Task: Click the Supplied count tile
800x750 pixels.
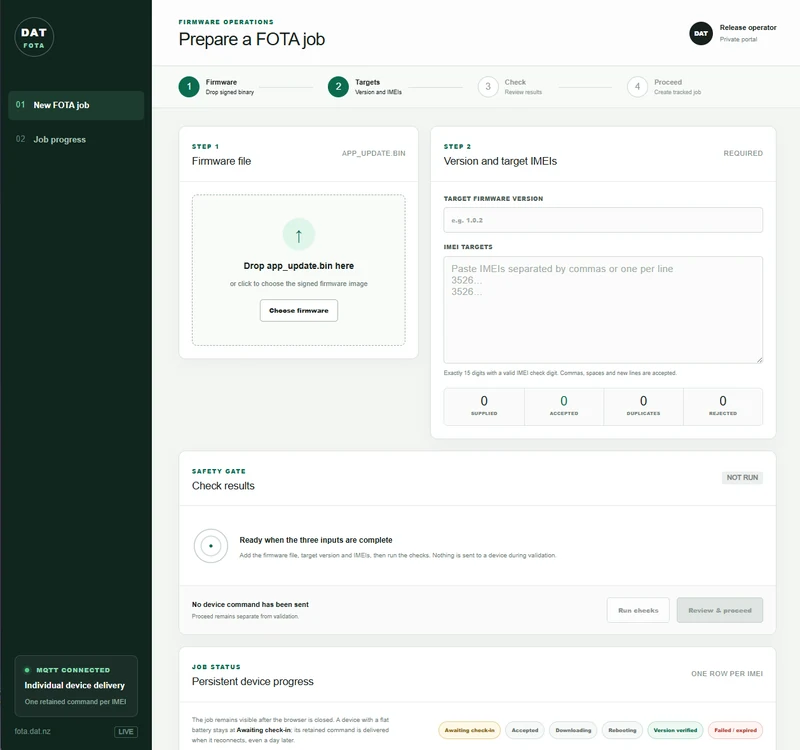Action: [484, 407]
